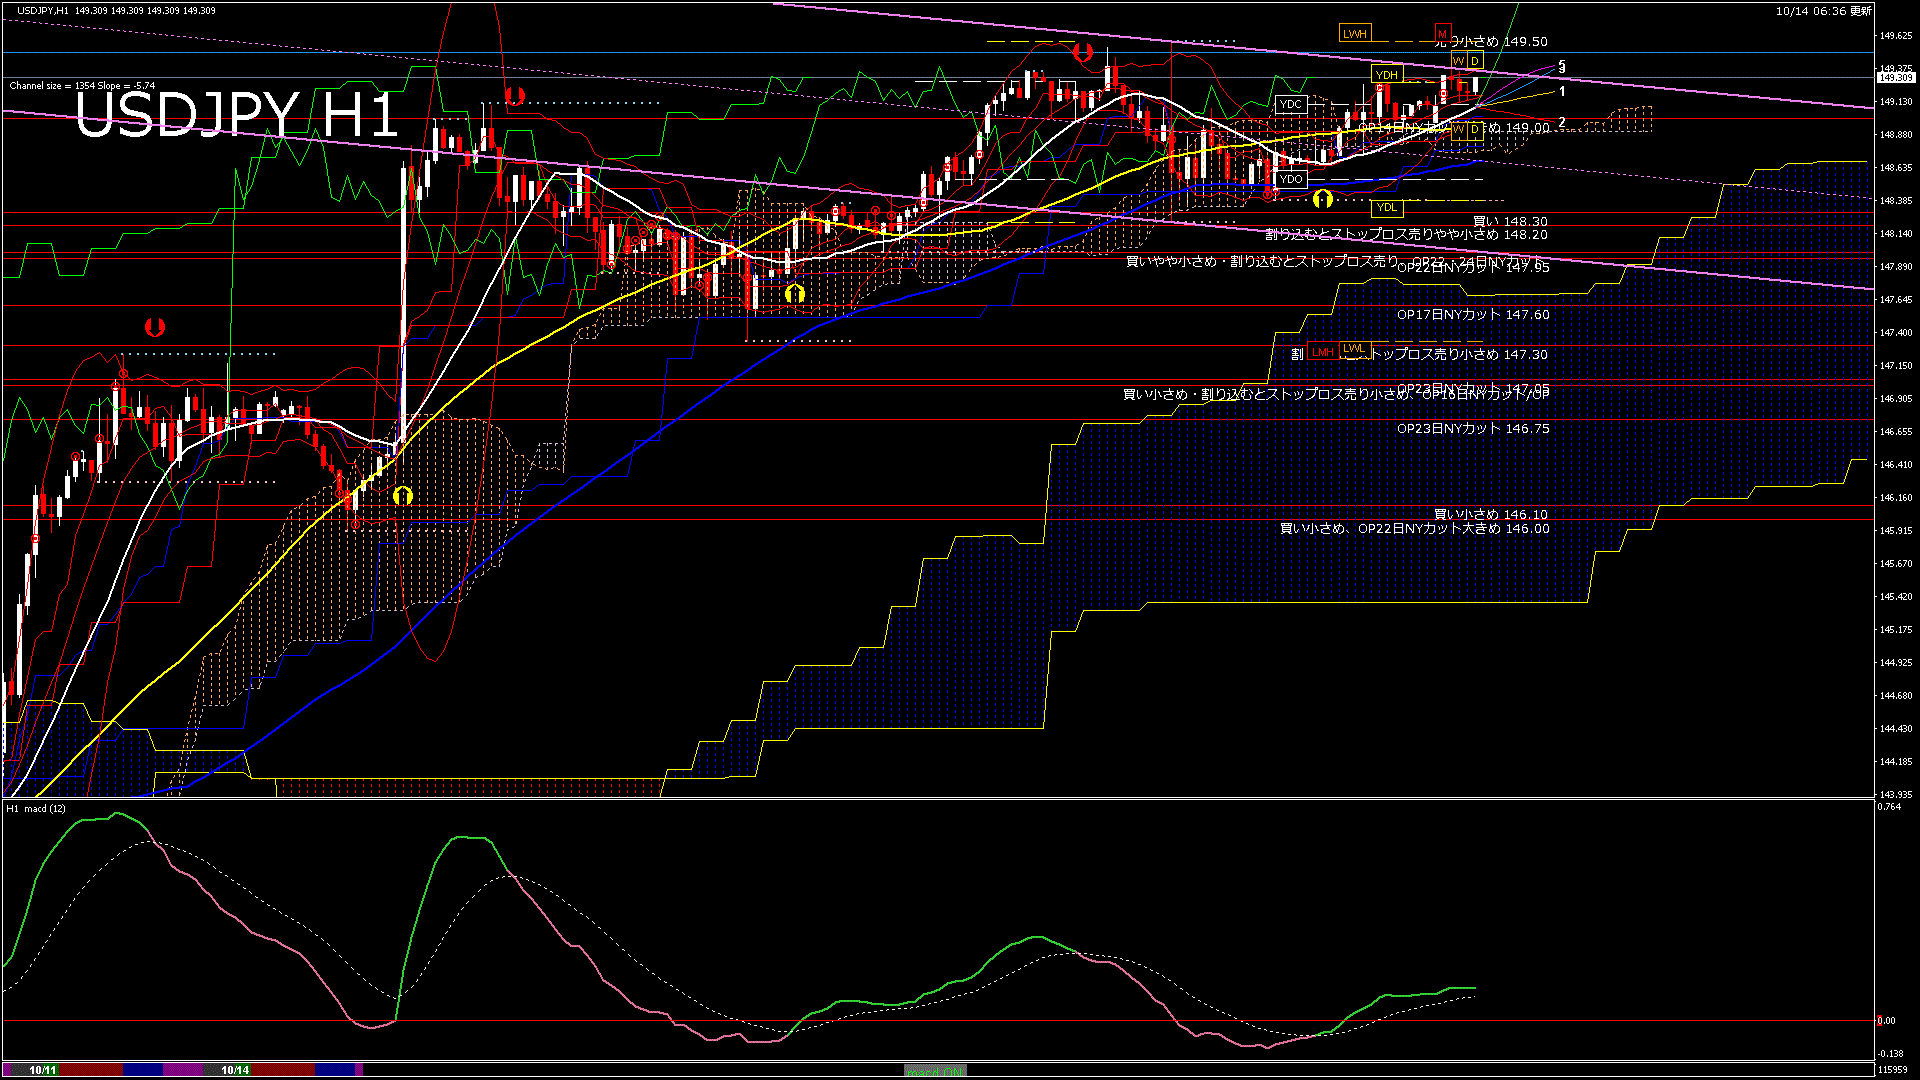The width and height of the screenshot is (1920, 1080).
Task: Click the 買い 148.30 order label
Action: click(x=1510, y=221)
